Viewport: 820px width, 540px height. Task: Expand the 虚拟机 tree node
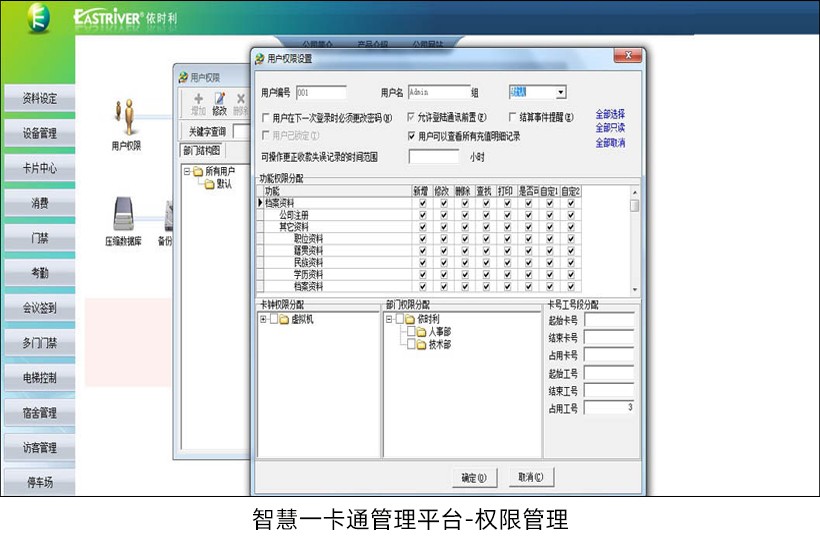click(263, 320)
